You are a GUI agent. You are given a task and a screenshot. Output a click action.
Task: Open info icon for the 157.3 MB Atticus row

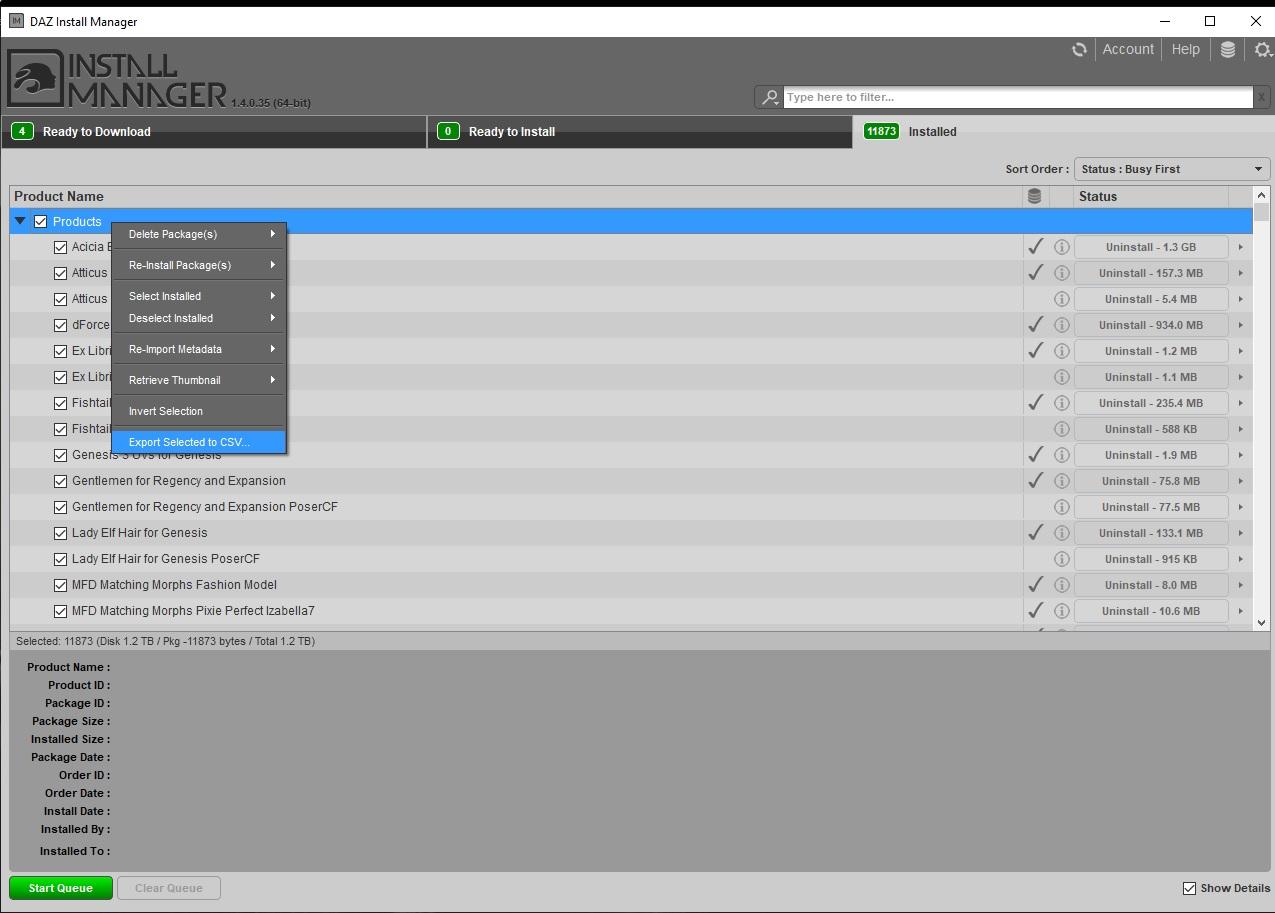[1062, 273]
